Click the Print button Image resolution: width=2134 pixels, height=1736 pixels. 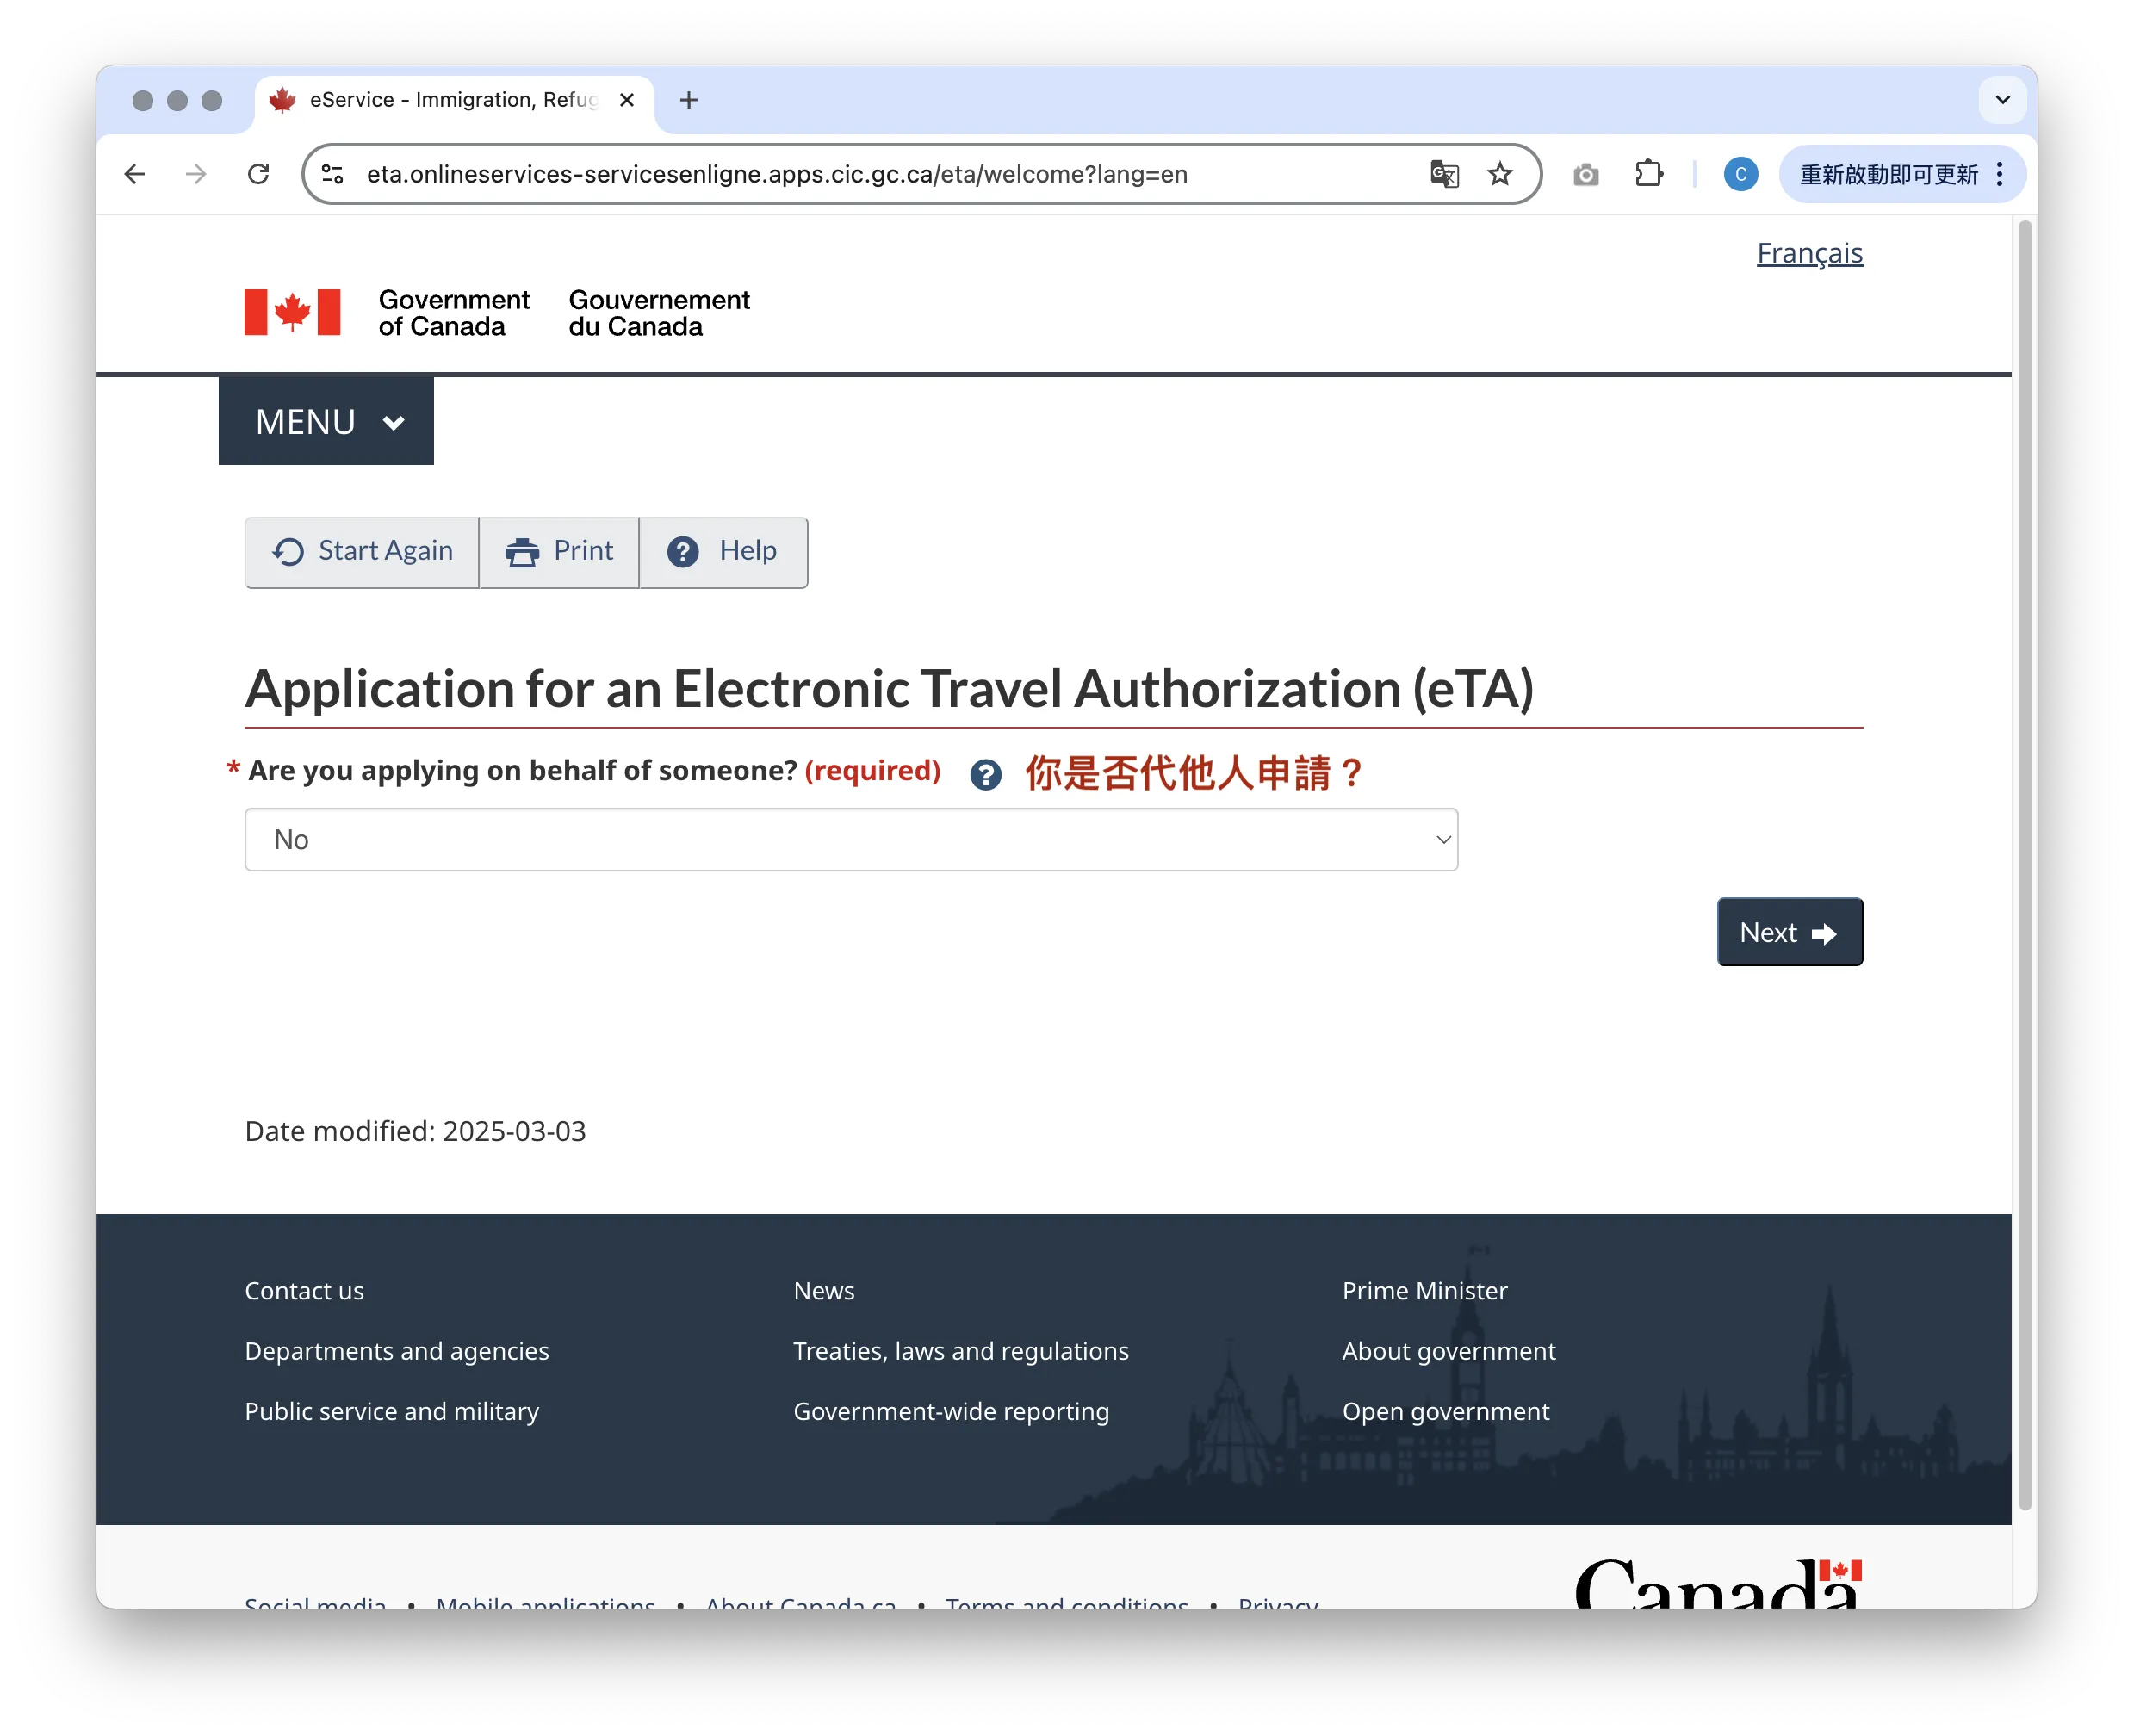pyautogui.click(x=559, y=551)
